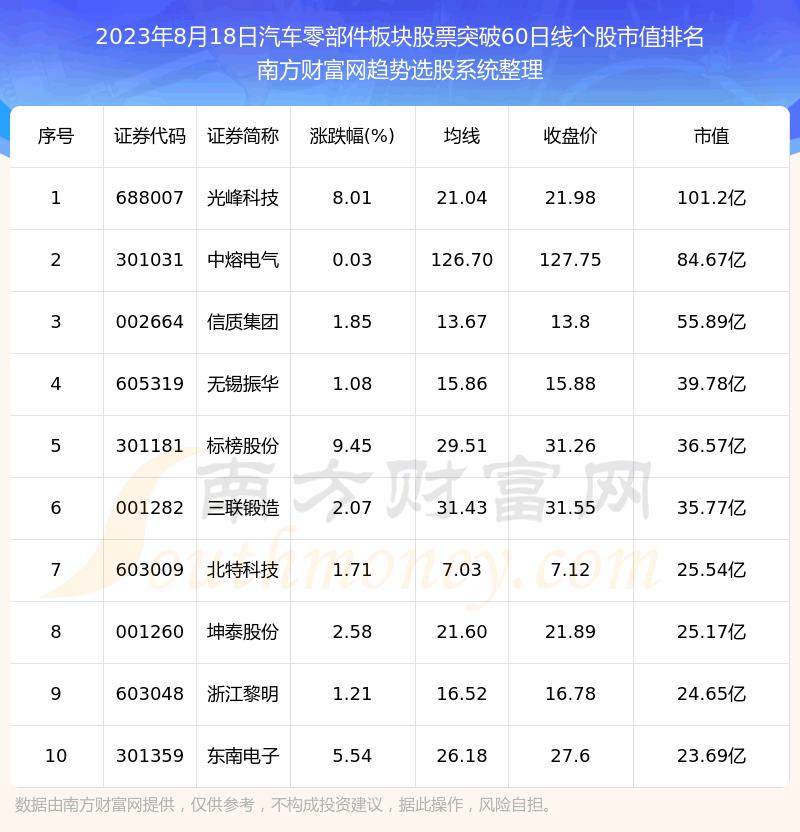
Task: Select stock code 301031
Action: [150, 260]
